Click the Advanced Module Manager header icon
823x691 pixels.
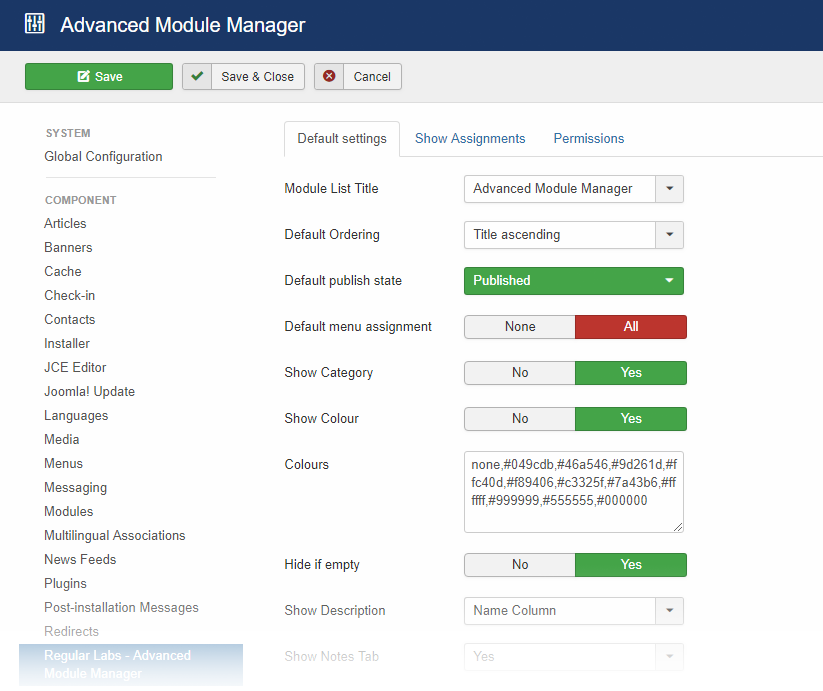(x=35, y=24)
